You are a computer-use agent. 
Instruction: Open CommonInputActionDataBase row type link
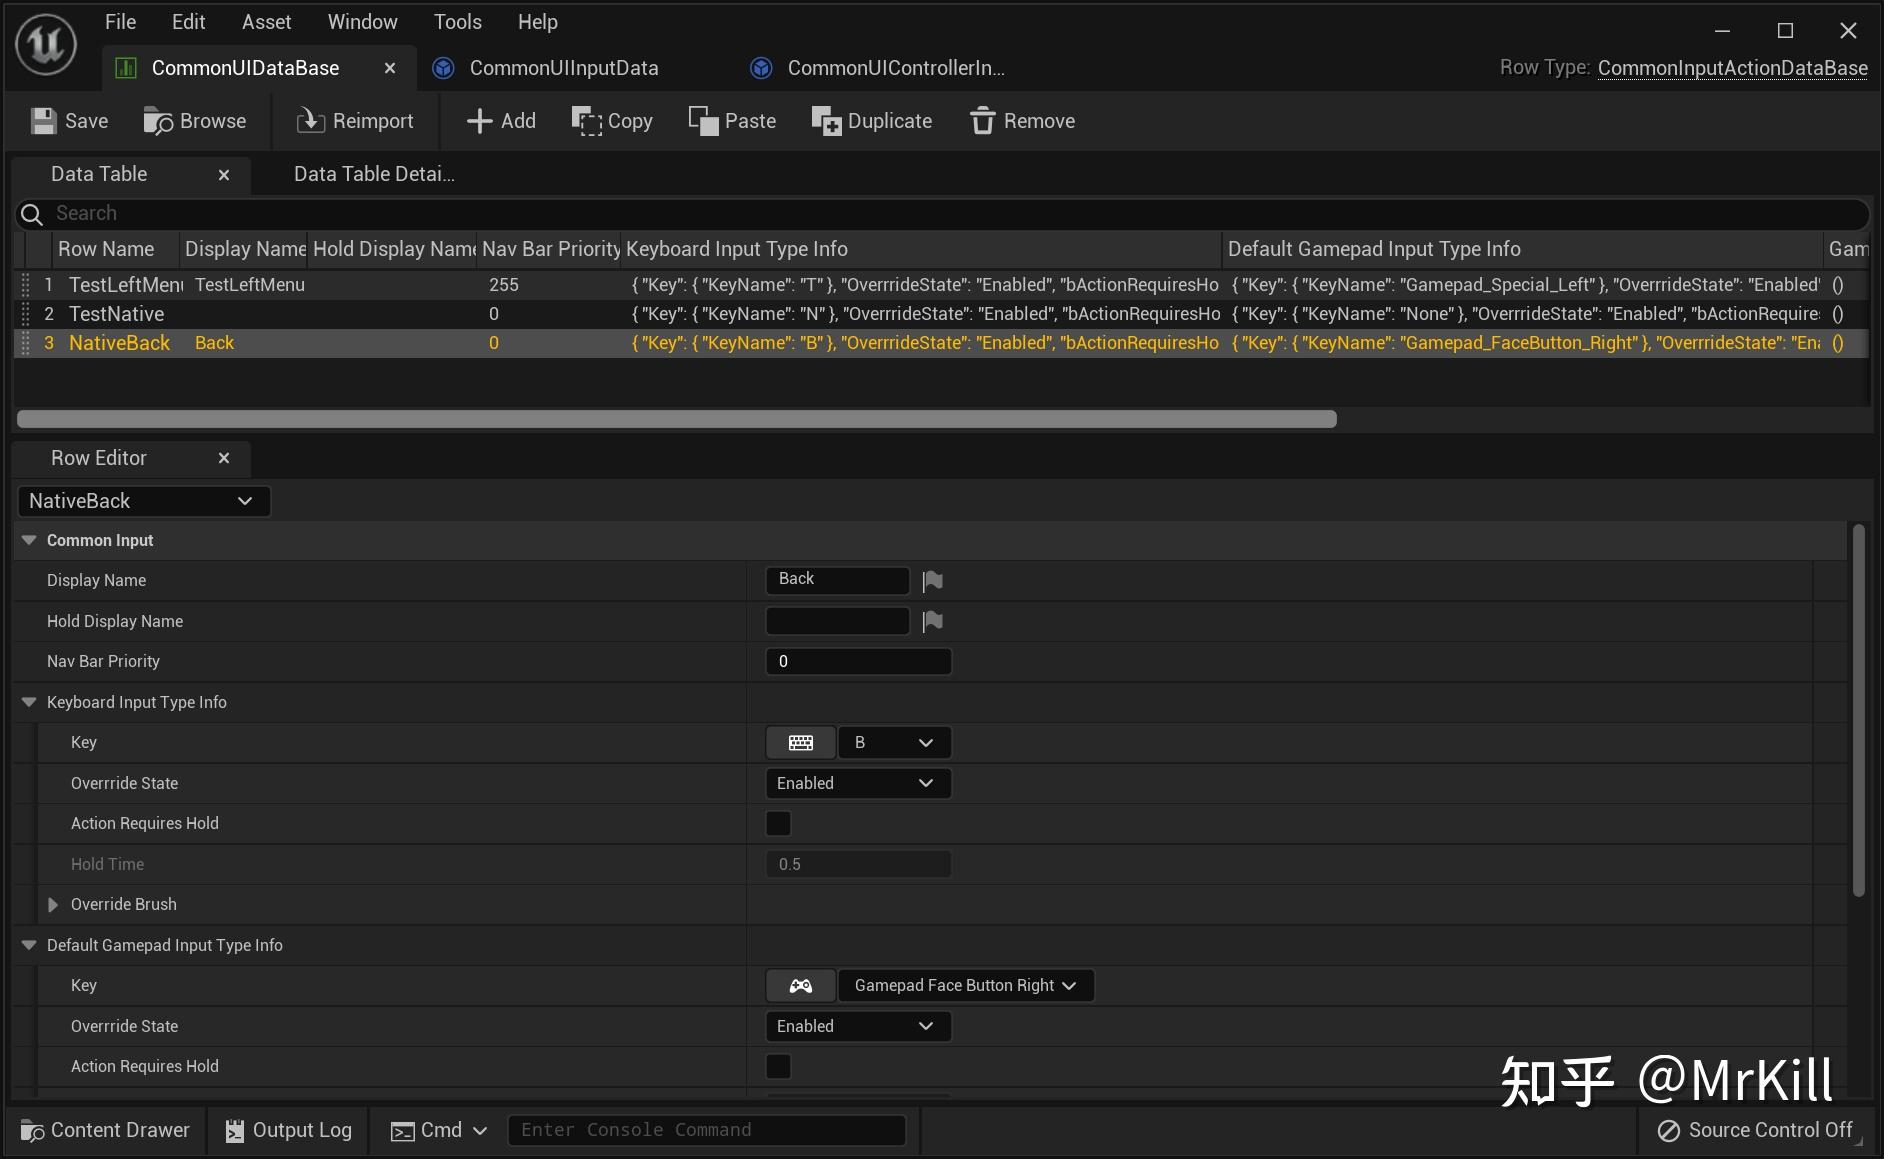[x=1732, y=68]
